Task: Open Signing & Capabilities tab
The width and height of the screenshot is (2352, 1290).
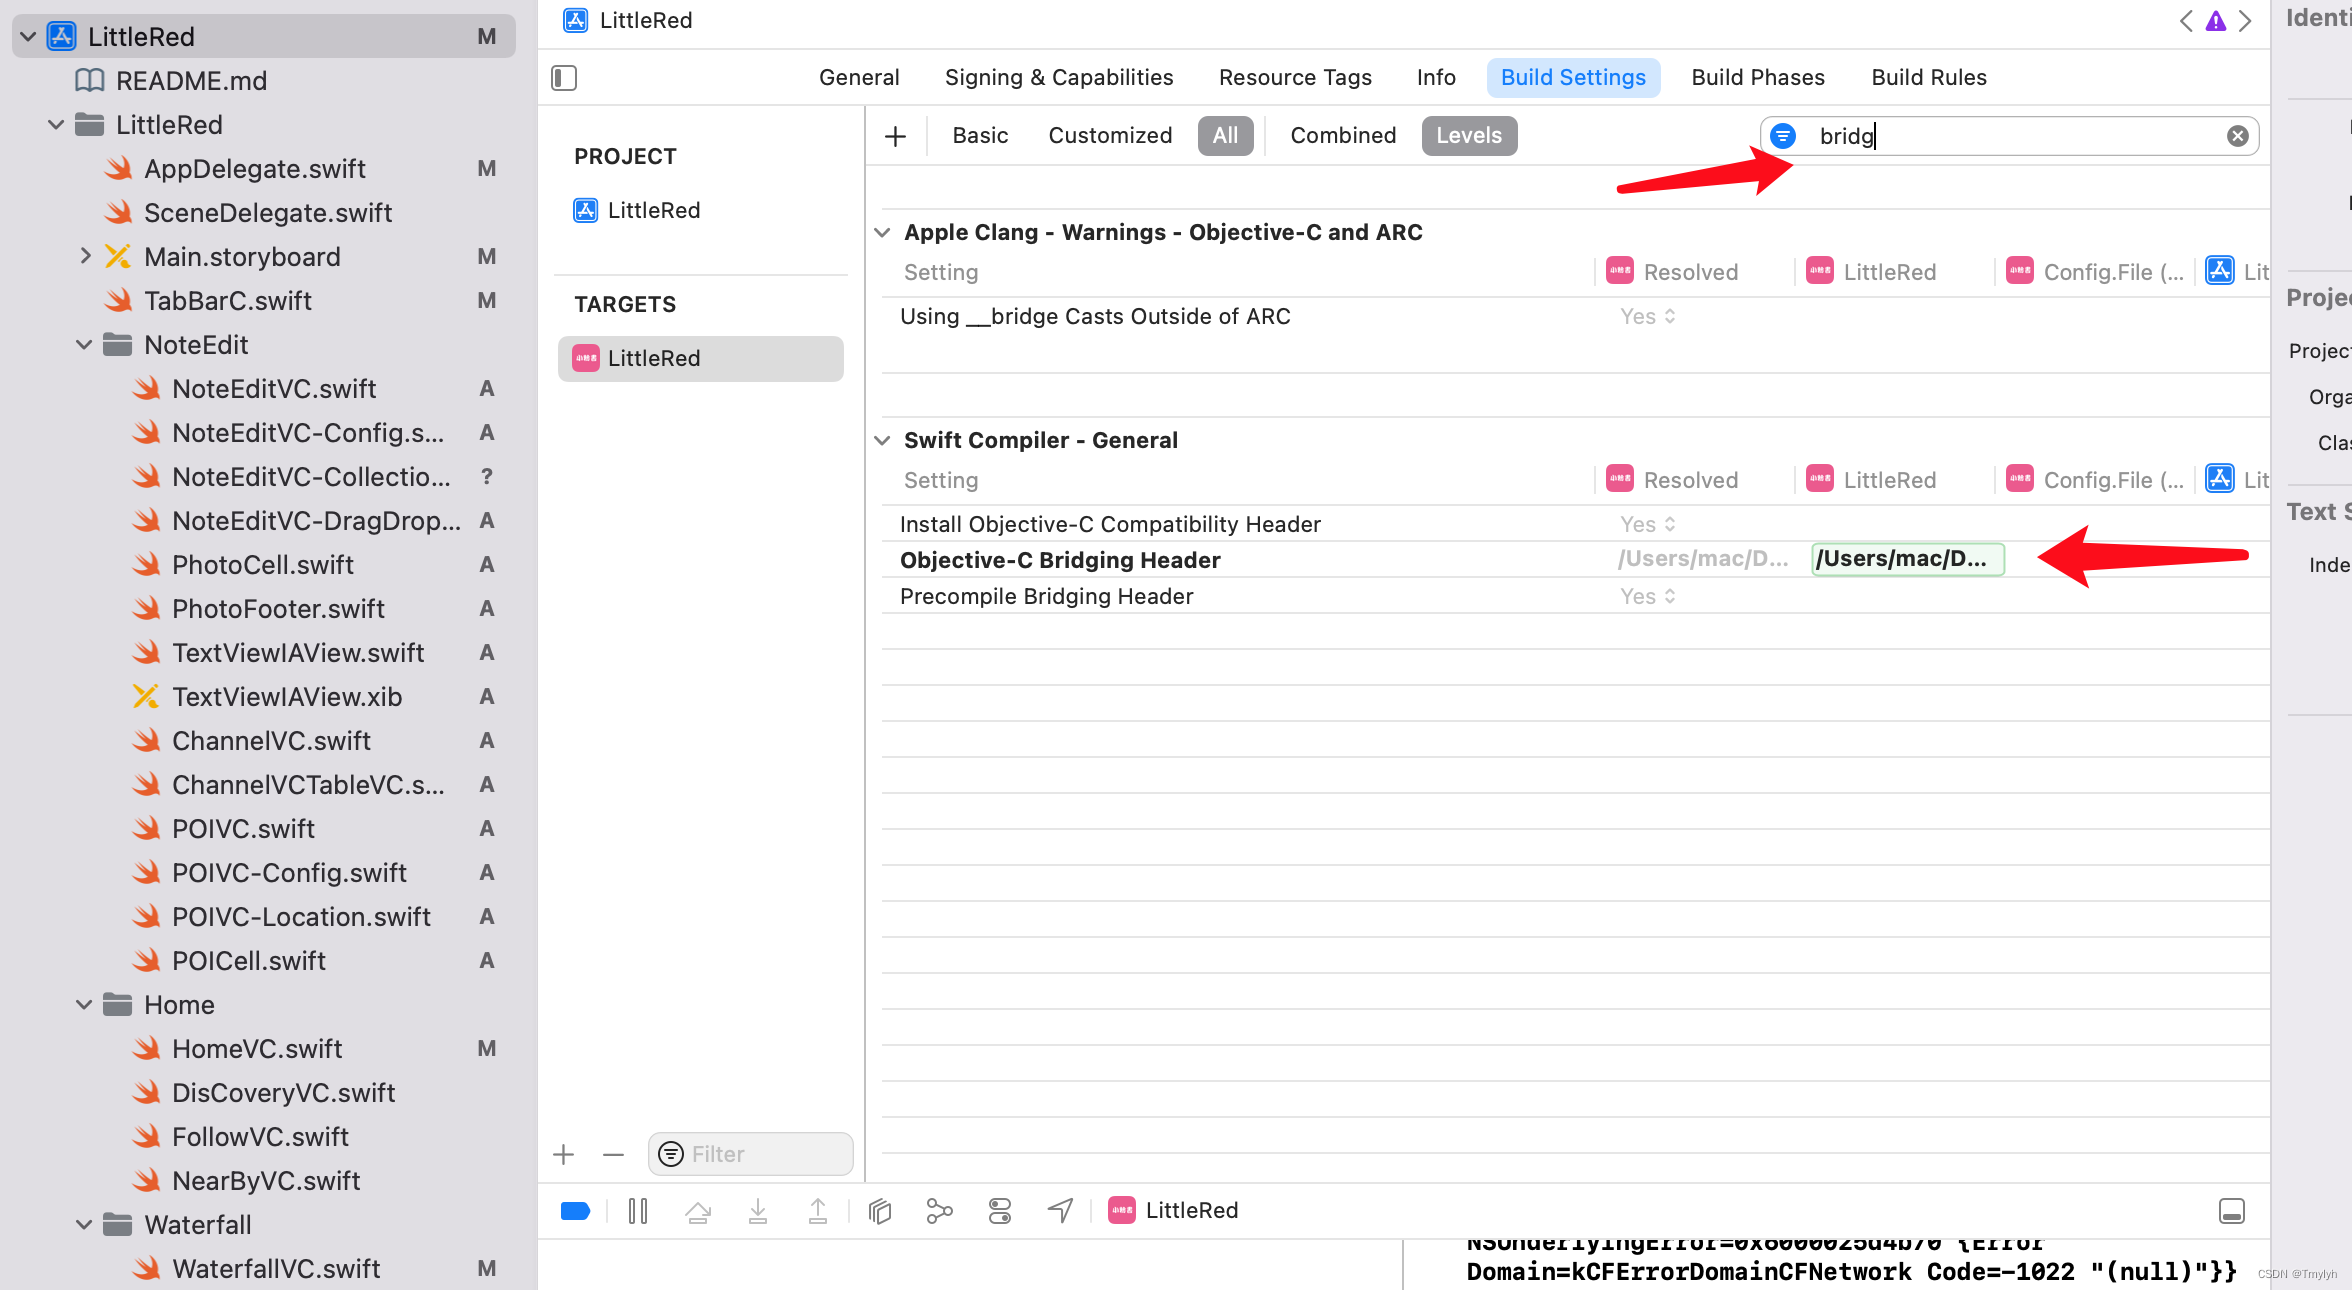Action: pos(1059,78)
